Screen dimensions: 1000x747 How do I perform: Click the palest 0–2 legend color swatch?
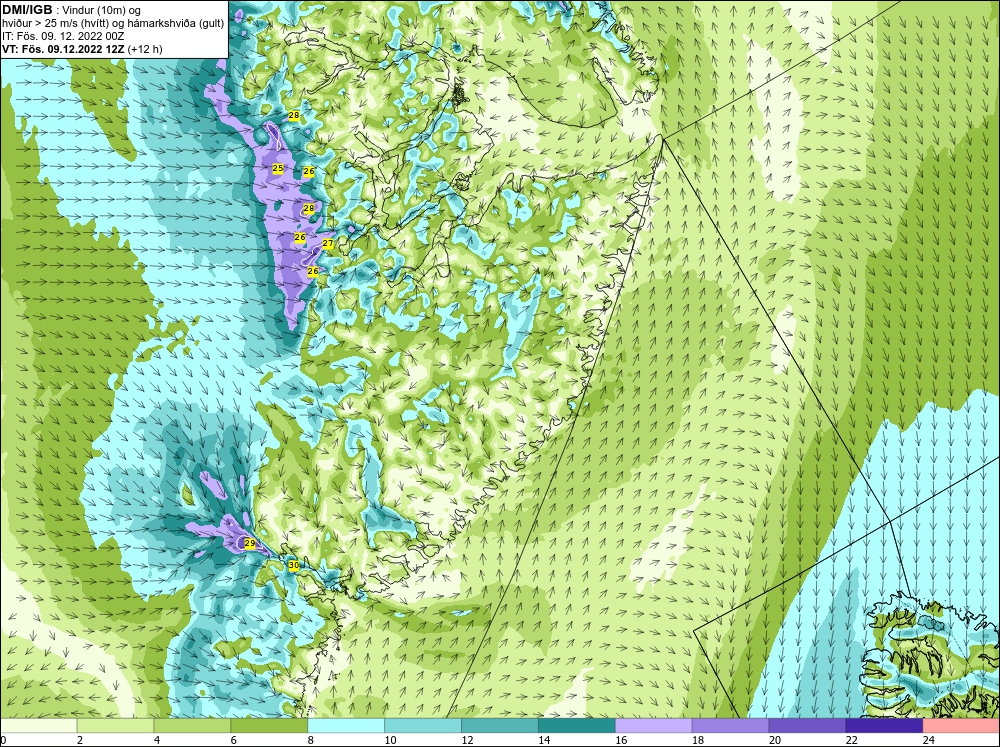coord(38,726)
